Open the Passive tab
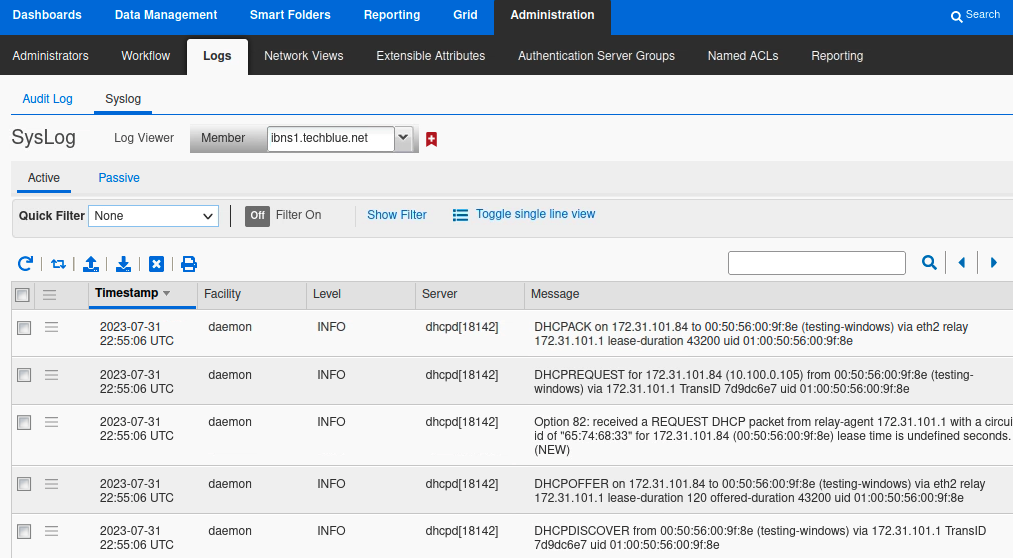This screenshot has width=1013, height=558. point(119,178)
